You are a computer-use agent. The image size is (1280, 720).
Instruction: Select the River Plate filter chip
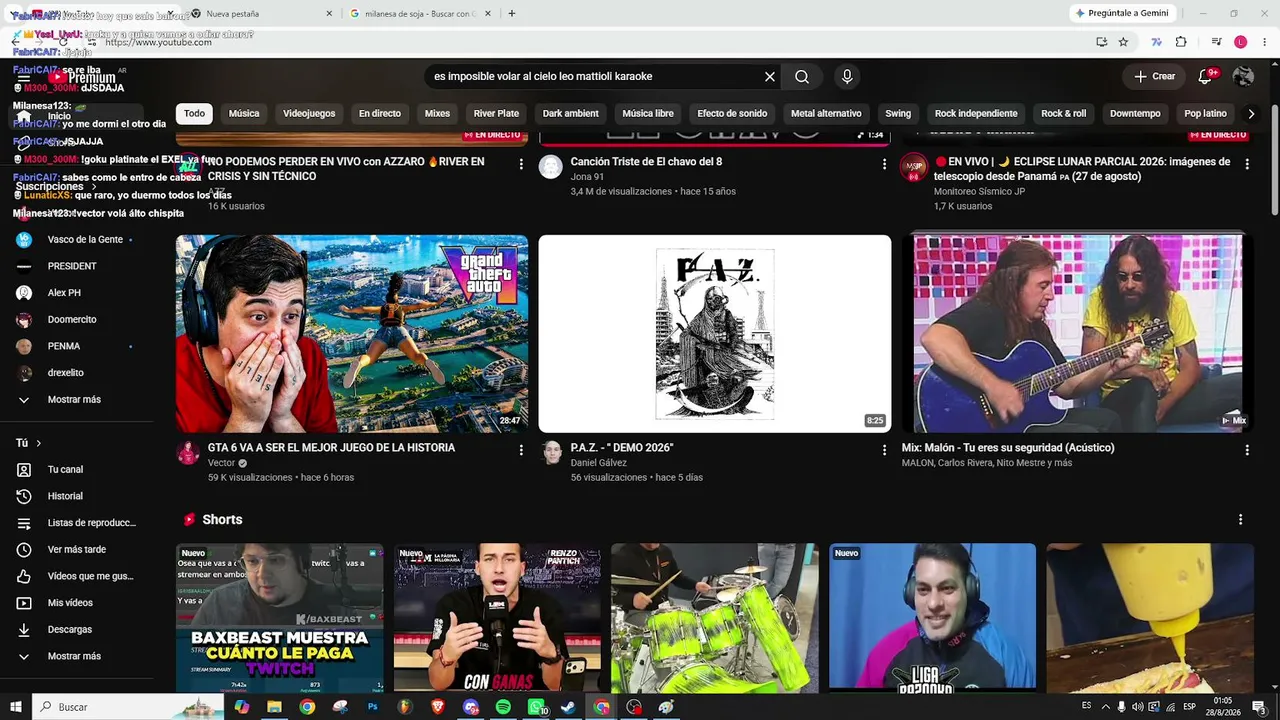[x=496, y=114]
